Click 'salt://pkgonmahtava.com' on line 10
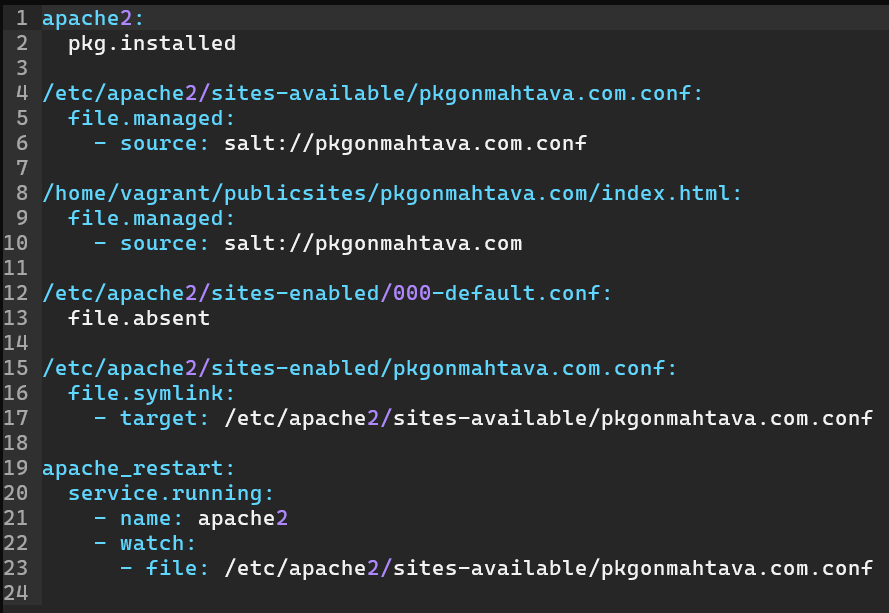Screen dimensions: 889x613 point(372,243)
